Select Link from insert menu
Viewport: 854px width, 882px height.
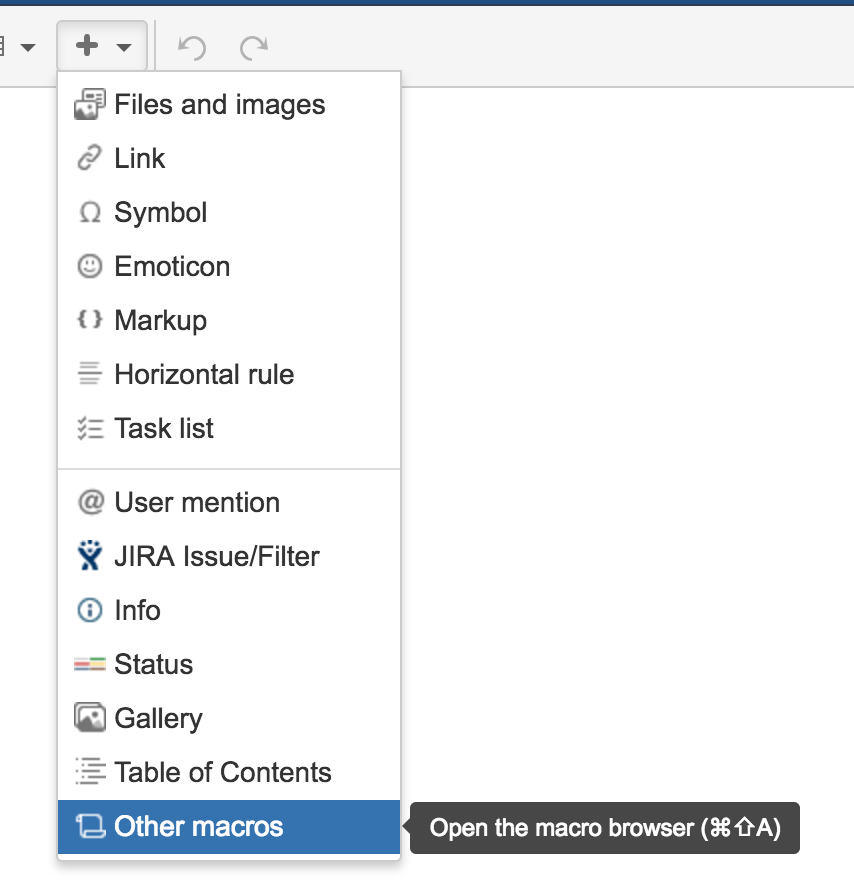point(229,158)
